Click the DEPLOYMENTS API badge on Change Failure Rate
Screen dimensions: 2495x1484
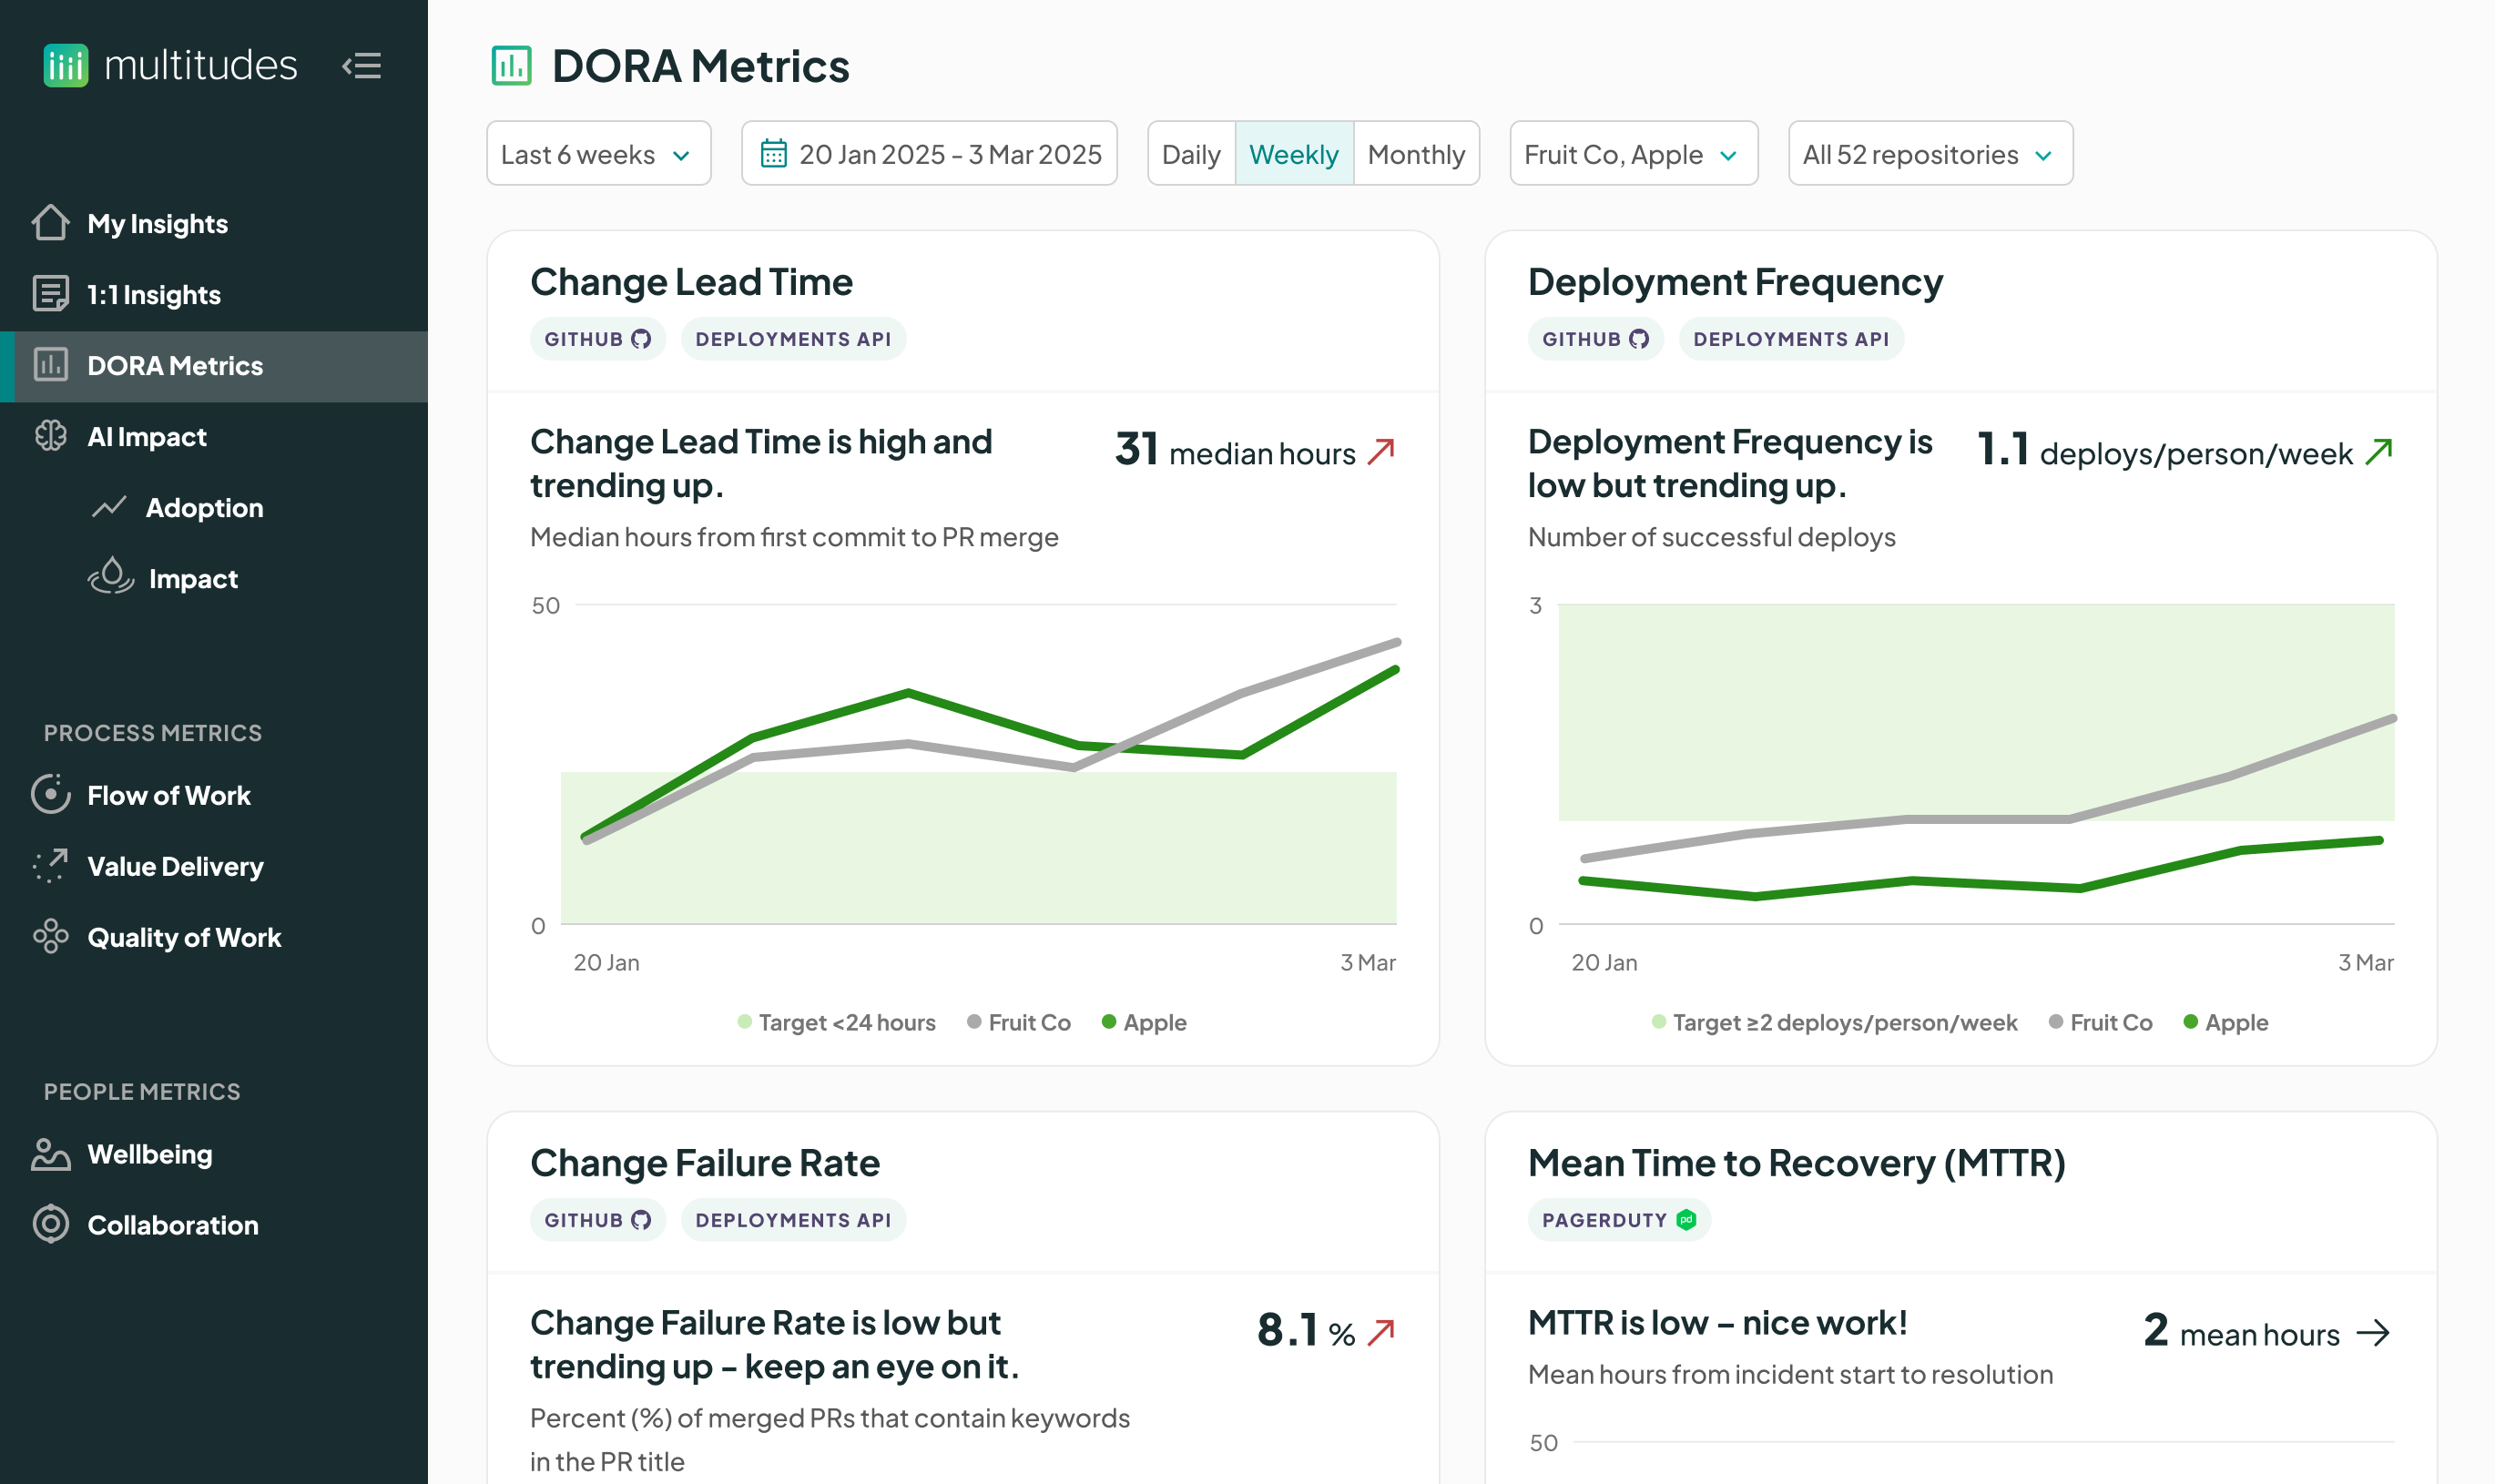[793, 1219]
